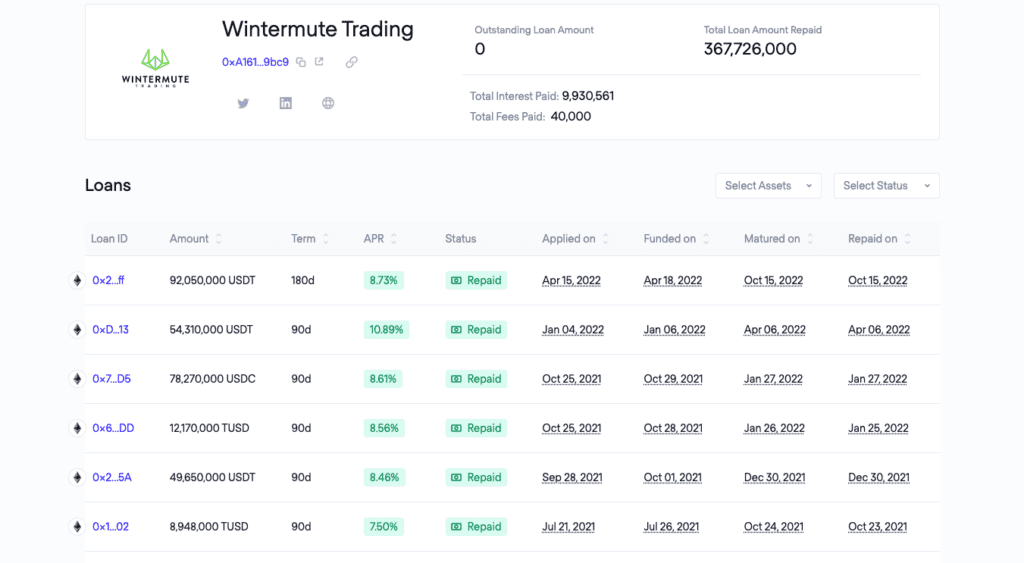Open the Select Status dropdown

(886, 185)
